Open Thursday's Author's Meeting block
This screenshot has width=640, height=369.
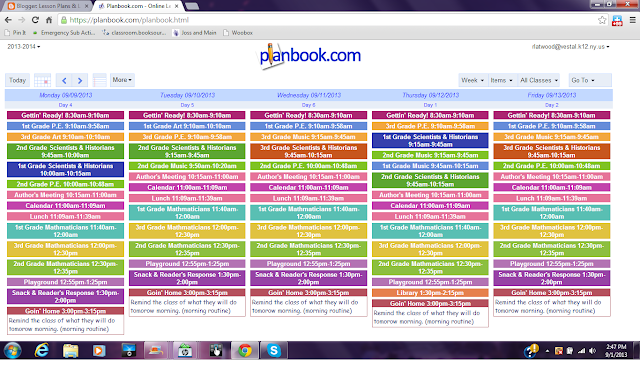[x=430, y=195]
